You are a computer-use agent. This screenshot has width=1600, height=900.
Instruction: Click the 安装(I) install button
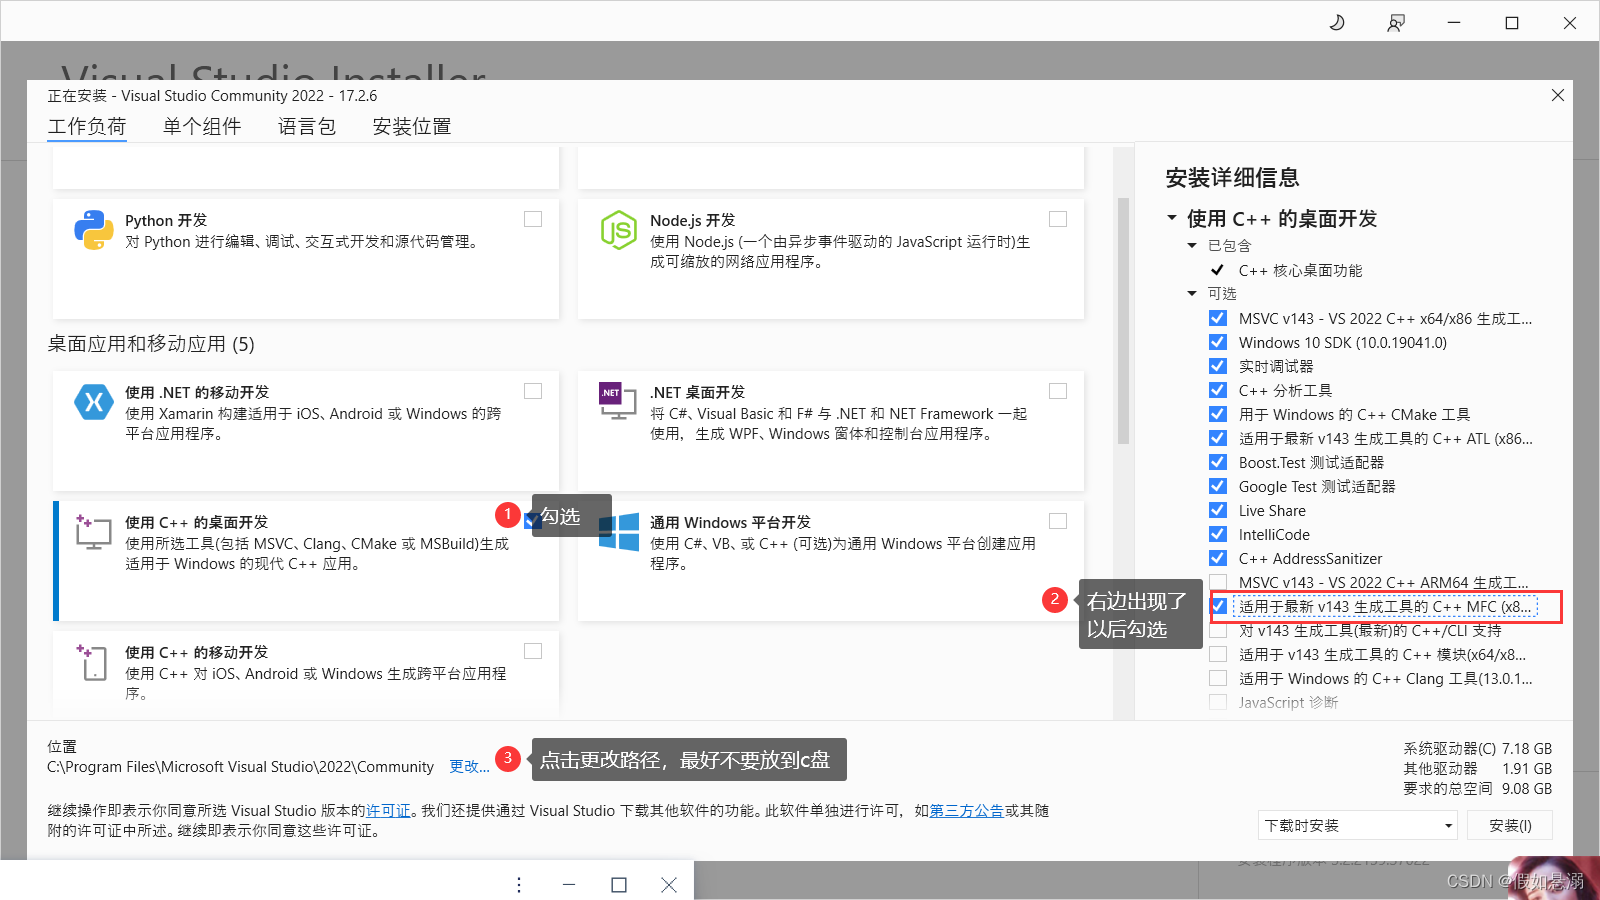[x=1510, y=826]
